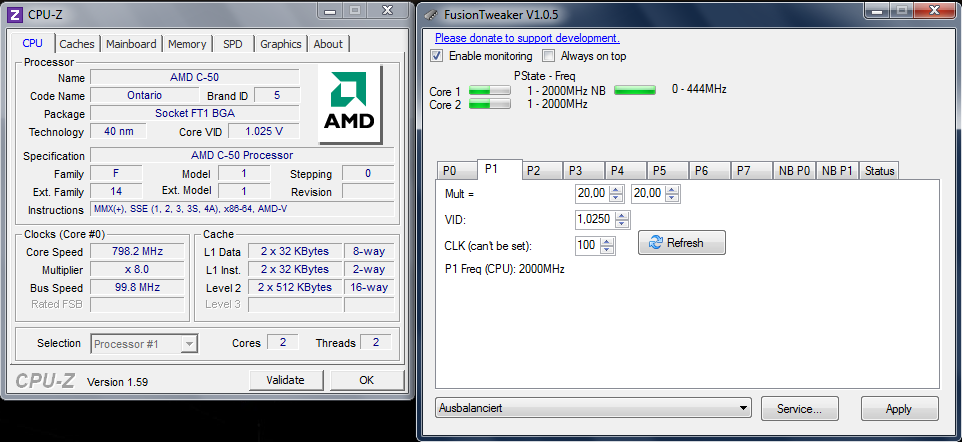Image resolution: width=962 pixels, height=442 pixels.
Task: Toggle the Always on top checkbox
Action: point(548,56)
